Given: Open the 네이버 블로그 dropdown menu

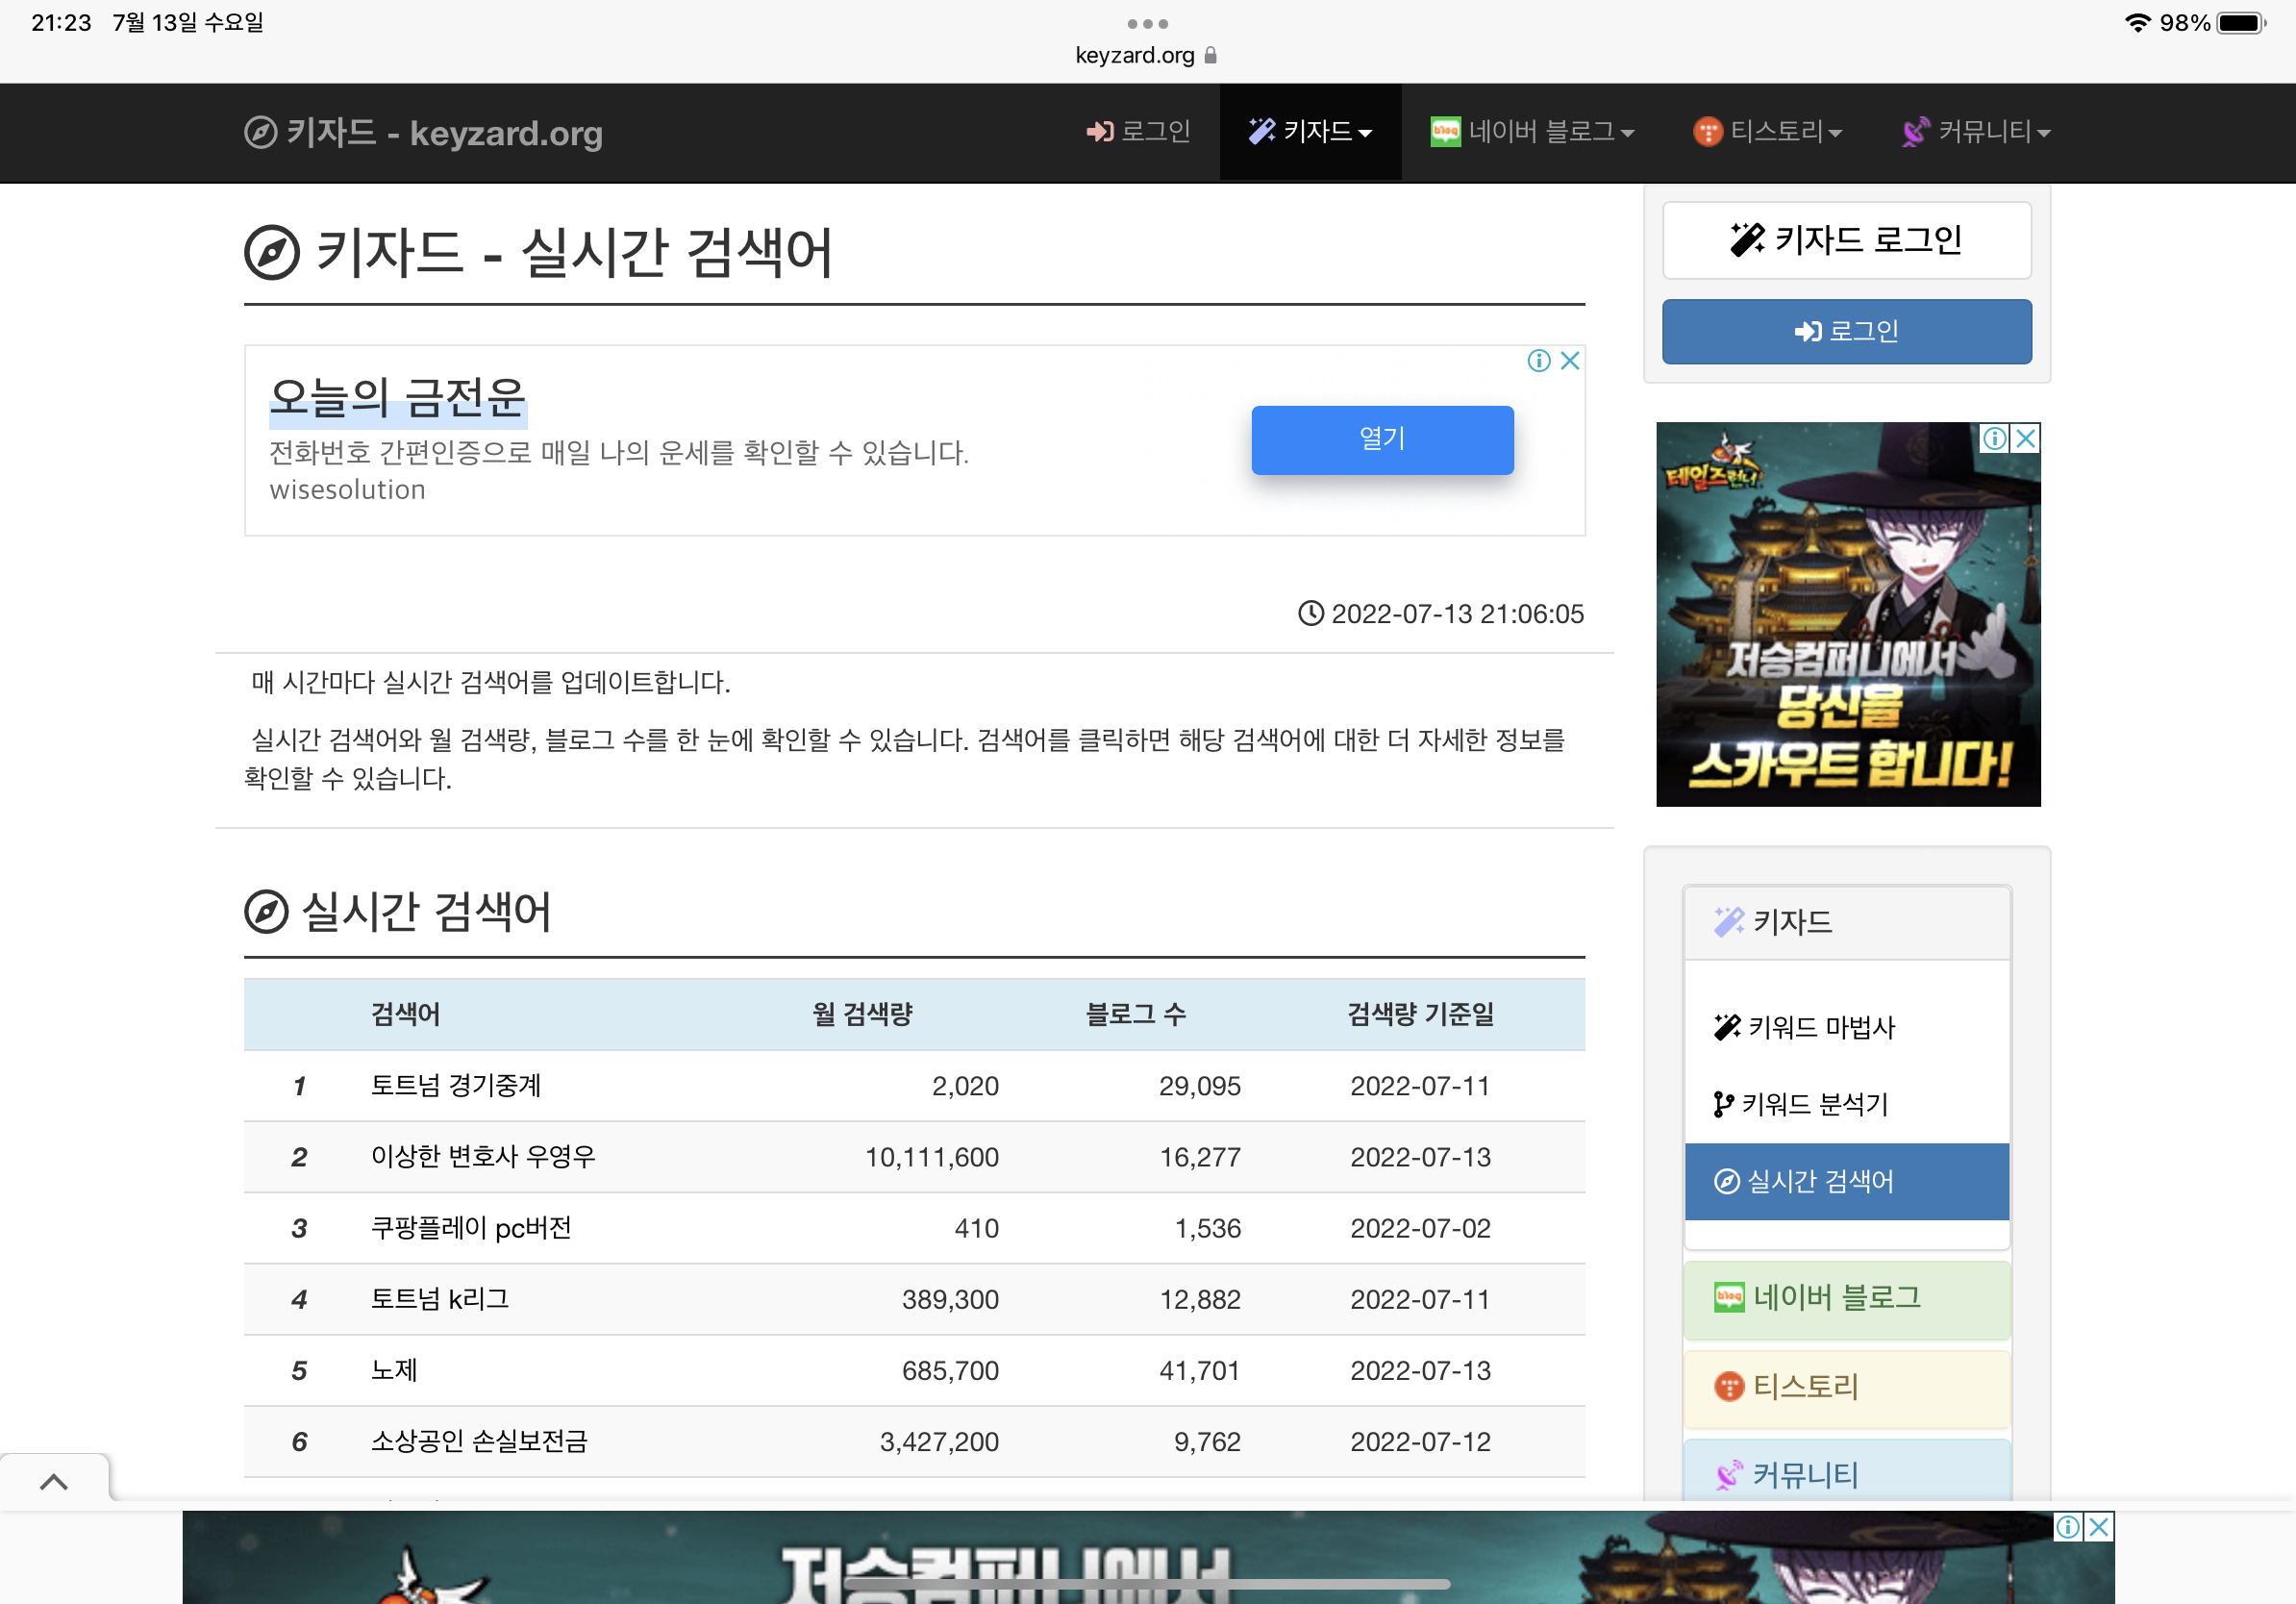Looking at the screenshot, I should pyautogui.click(x=1532, y=132).
